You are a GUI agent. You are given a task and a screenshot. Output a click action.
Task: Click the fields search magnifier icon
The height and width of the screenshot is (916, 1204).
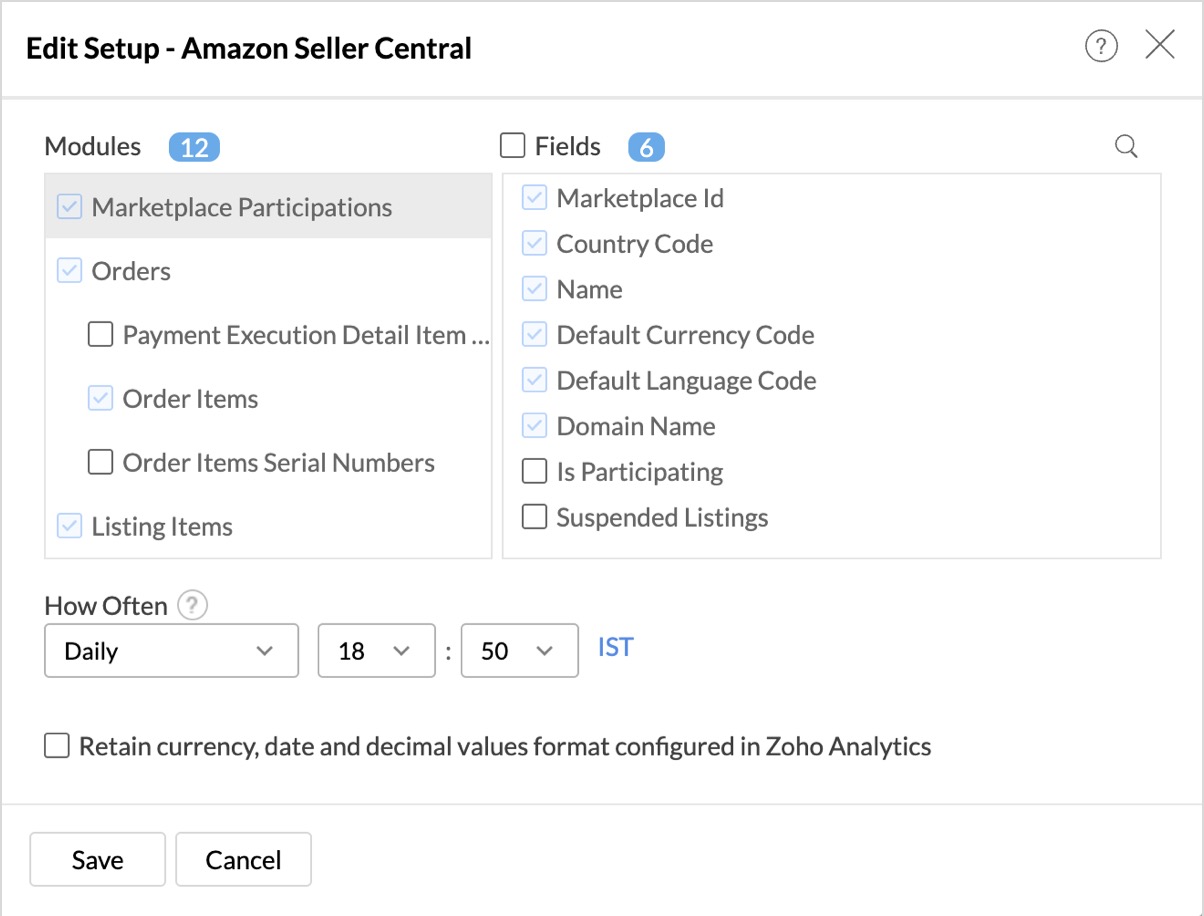[x=1126, y=147]
